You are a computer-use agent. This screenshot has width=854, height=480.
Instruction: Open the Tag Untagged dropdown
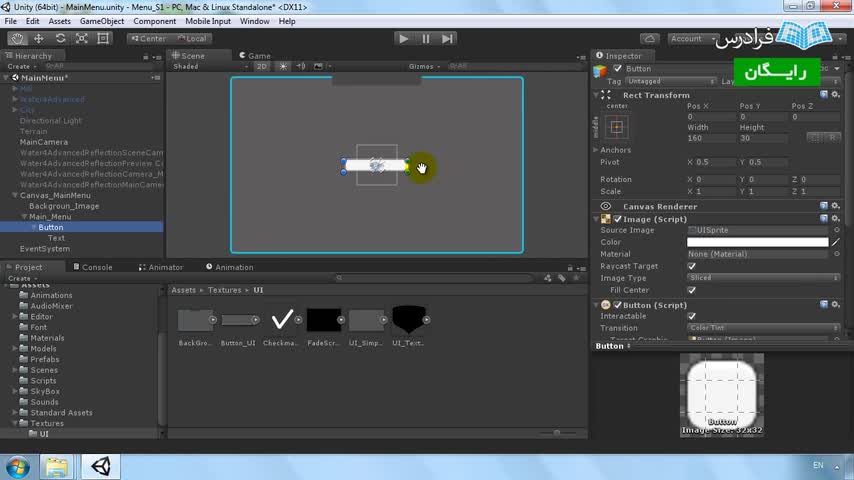(x=670, y=81)
